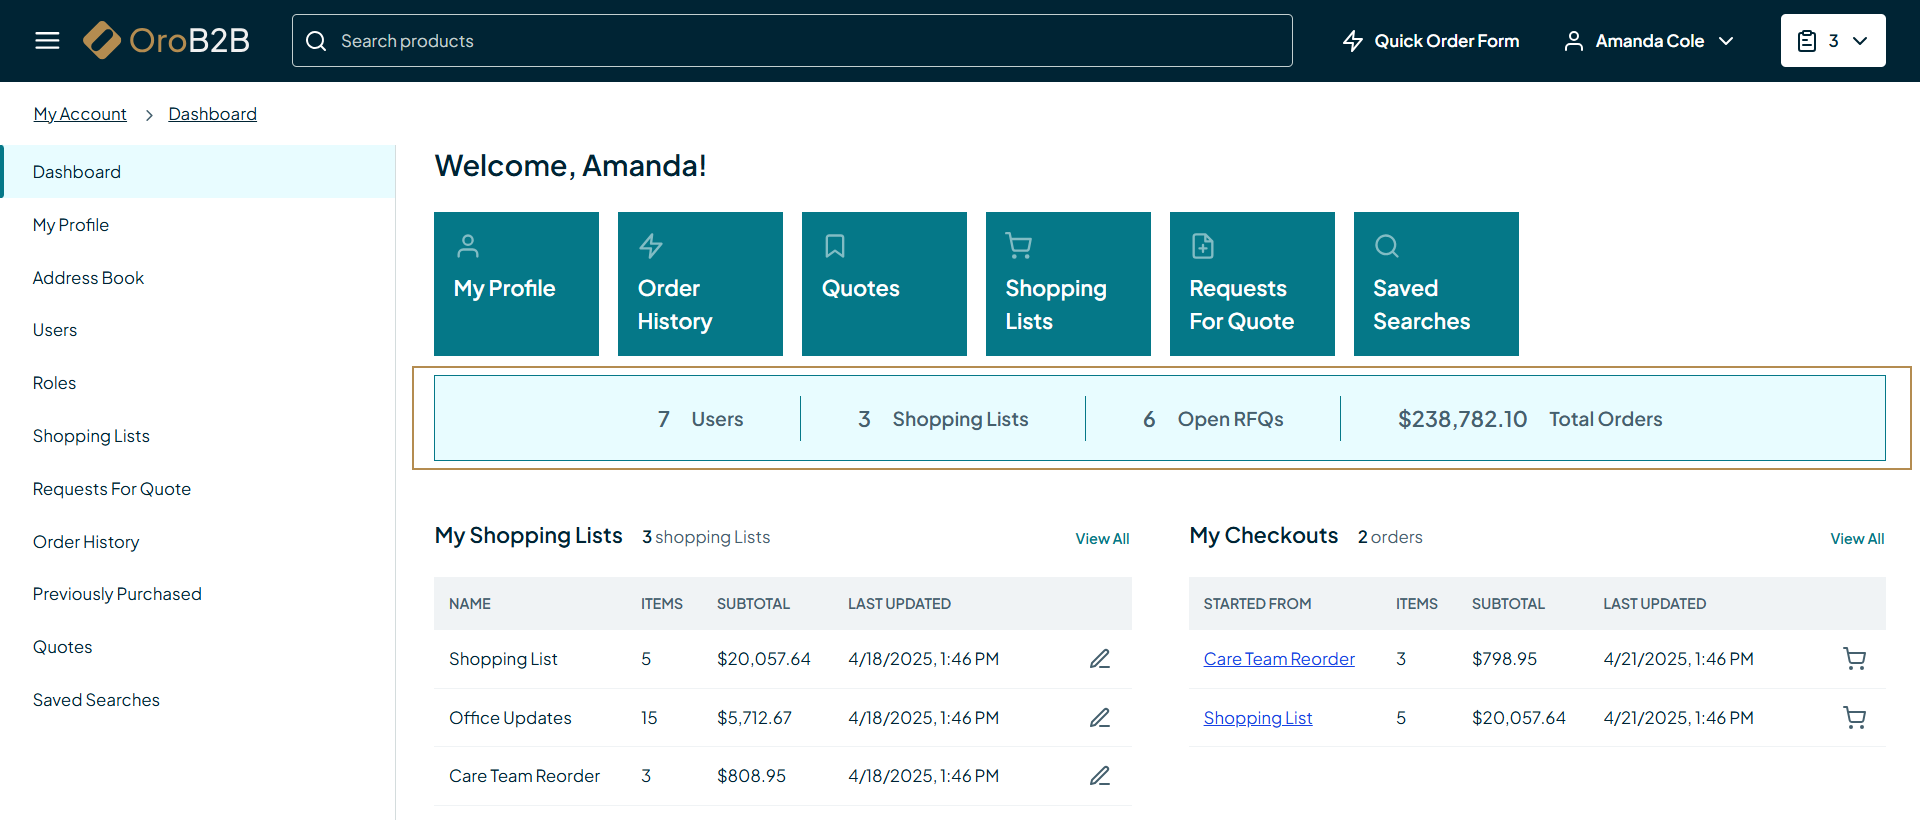The image size is (1920, 820).
Task: Open the Order History tile
Action: (699, 284)
